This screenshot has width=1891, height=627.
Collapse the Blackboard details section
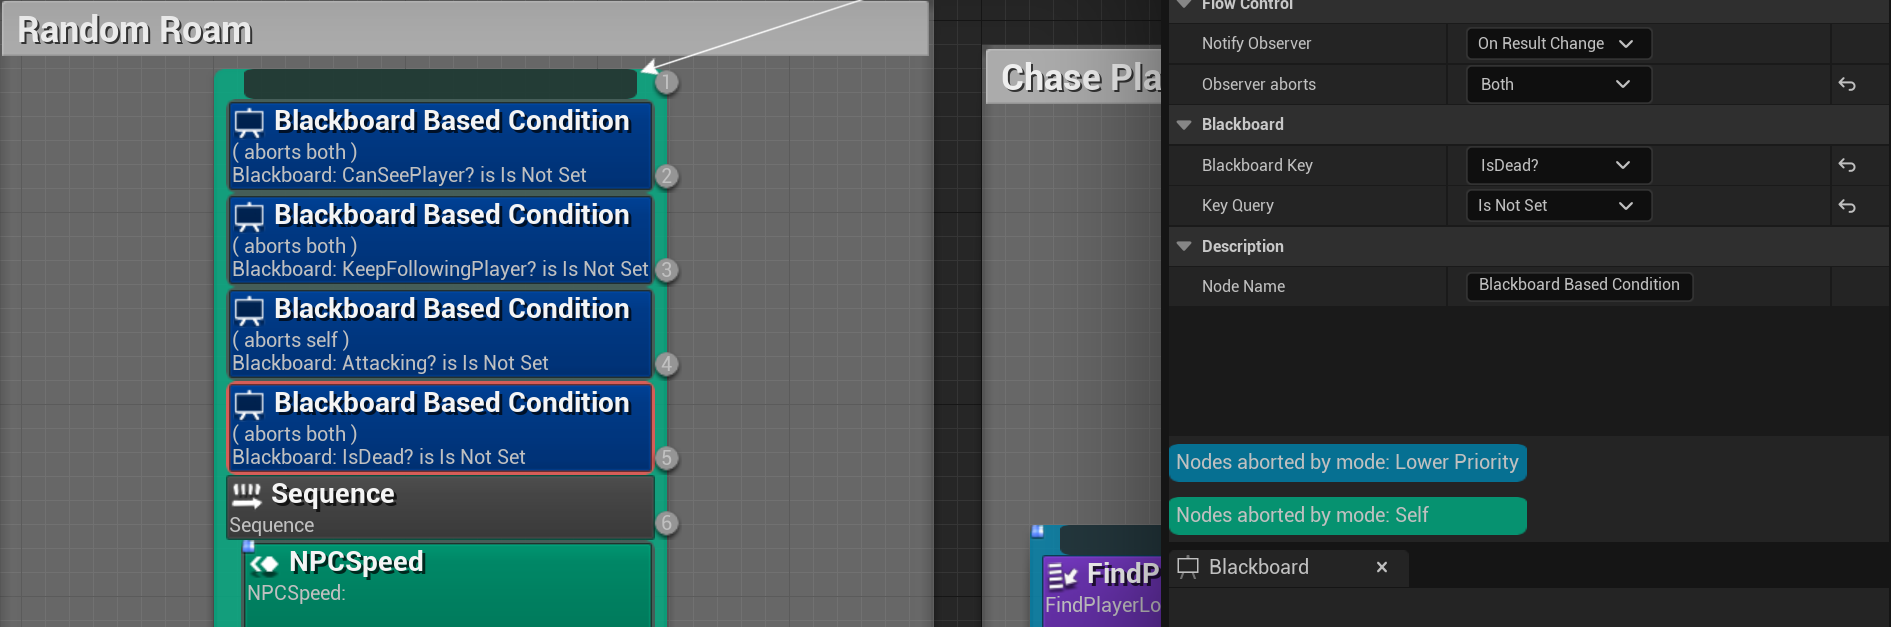(1184, 125)
